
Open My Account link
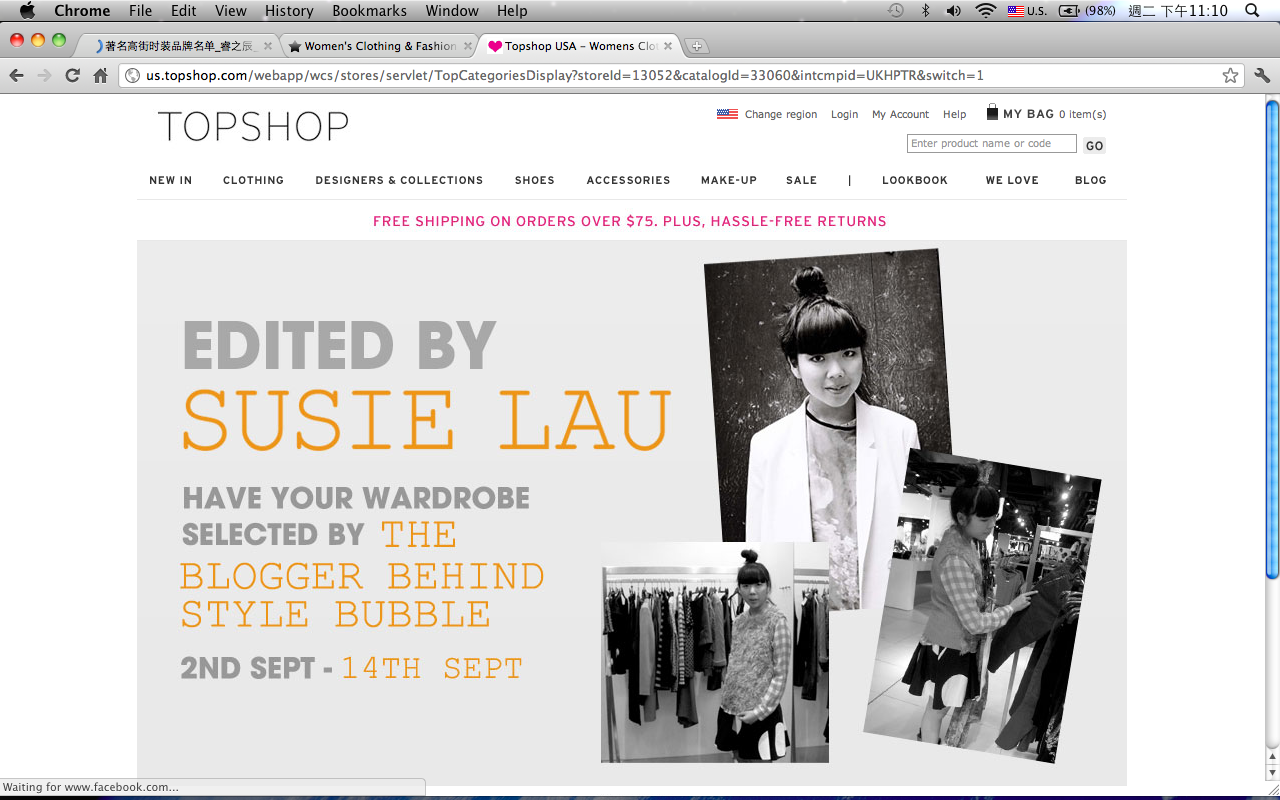coord(900,114)
